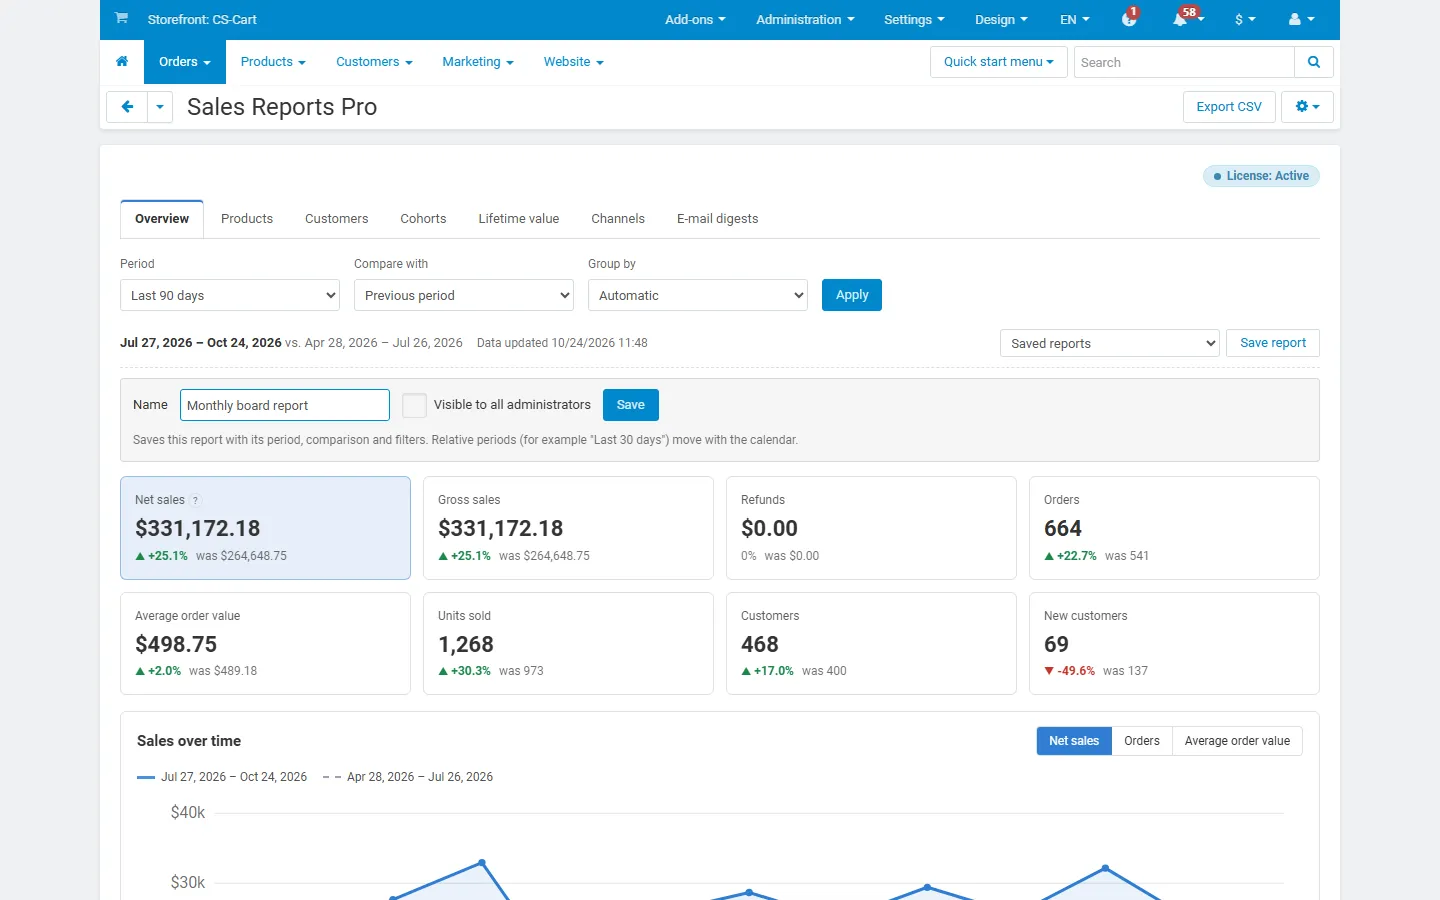Open the Channels tab
1440x900 pixels.
coord(618,219)
